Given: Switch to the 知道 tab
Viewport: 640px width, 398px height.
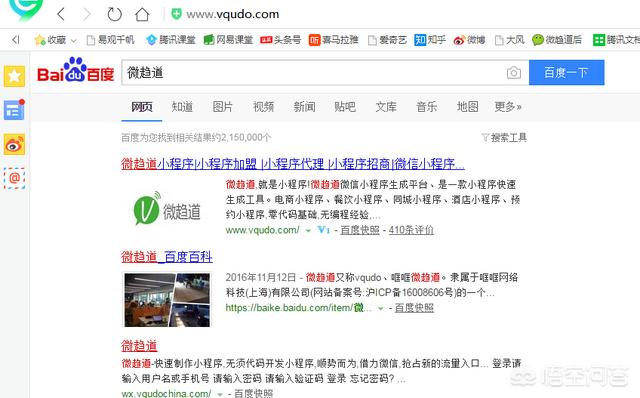Looking at the screenshot, I should click(182, 107).
